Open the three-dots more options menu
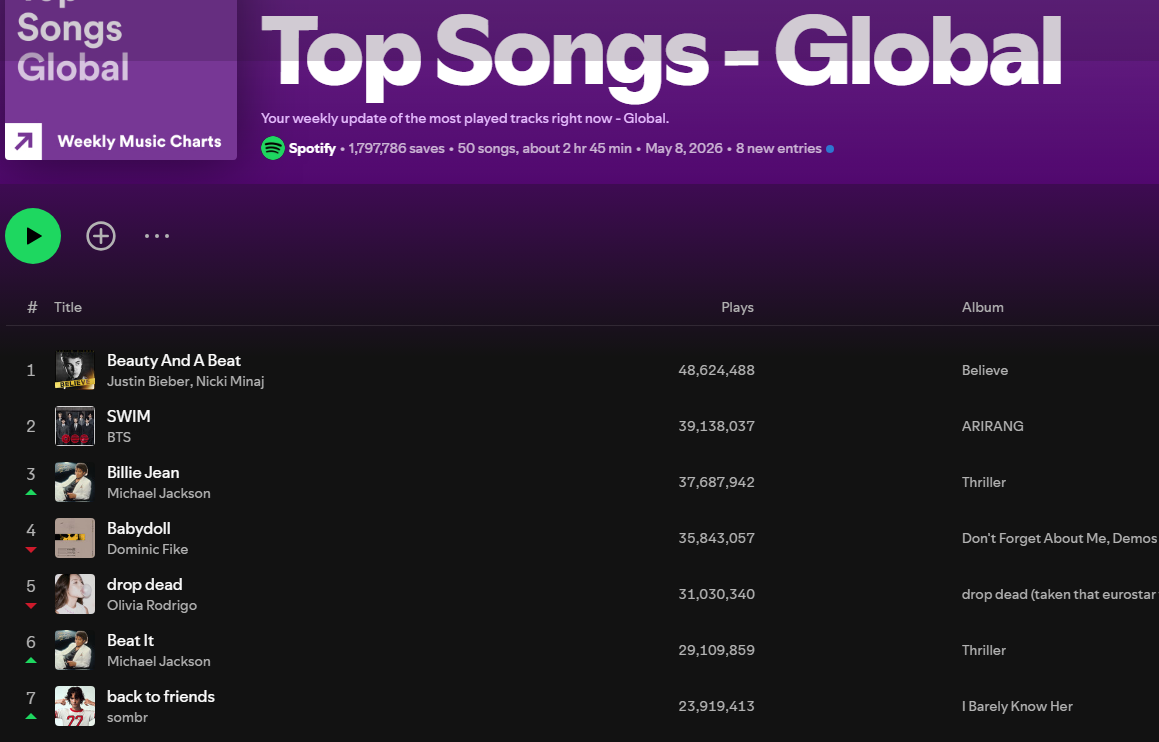1159x742 pixels. (157, 236)
